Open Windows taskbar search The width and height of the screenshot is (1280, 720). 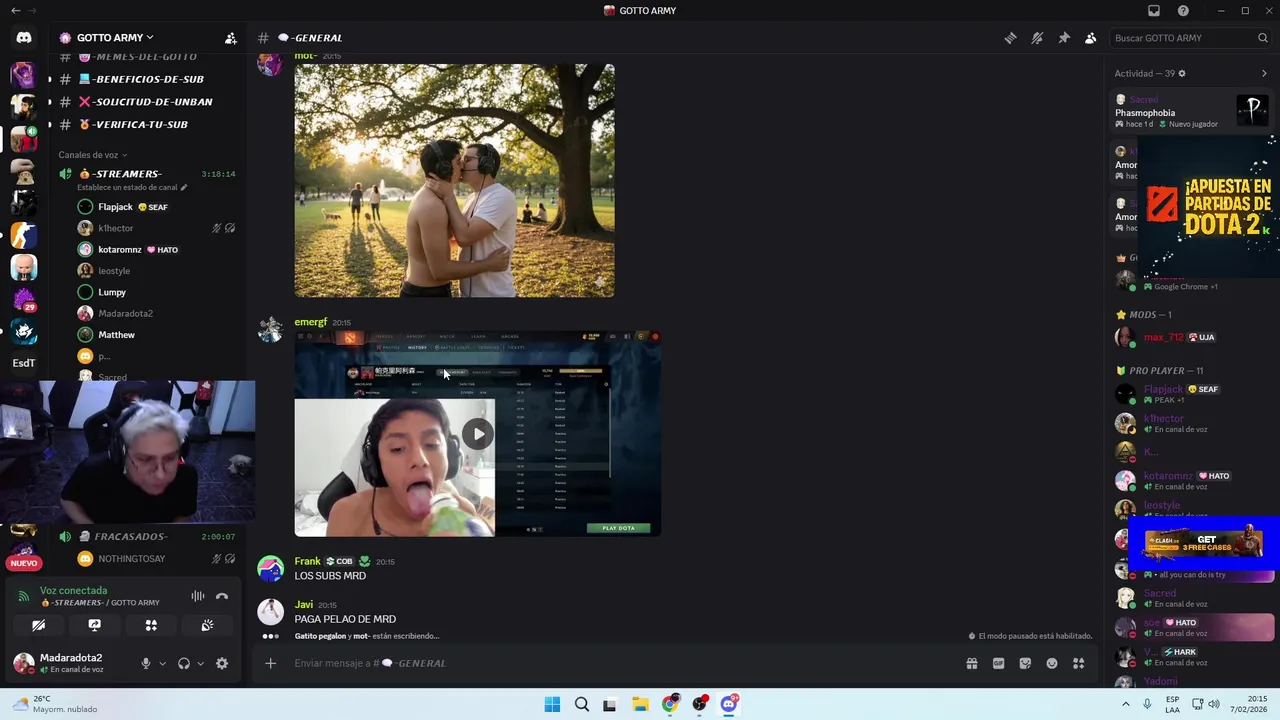coord(581,704)
